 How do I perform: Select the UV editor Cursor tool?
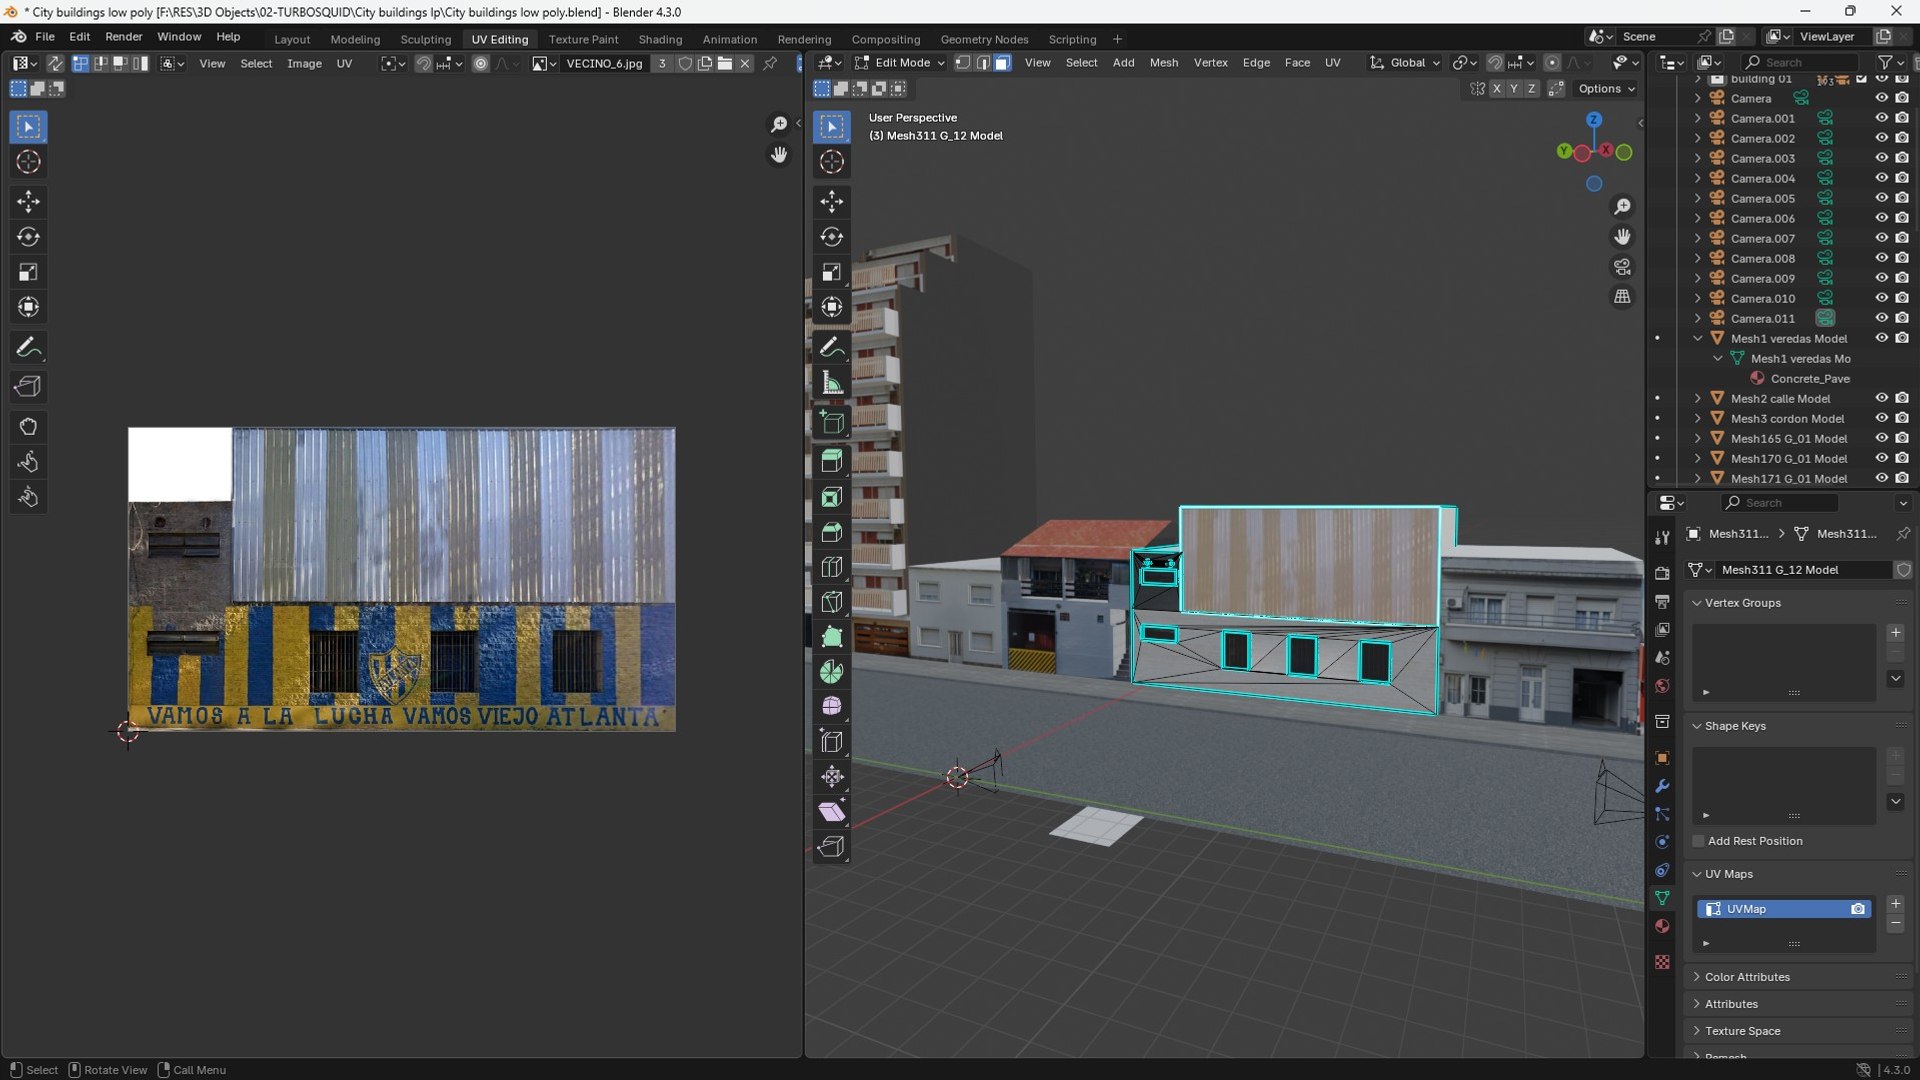28,162
